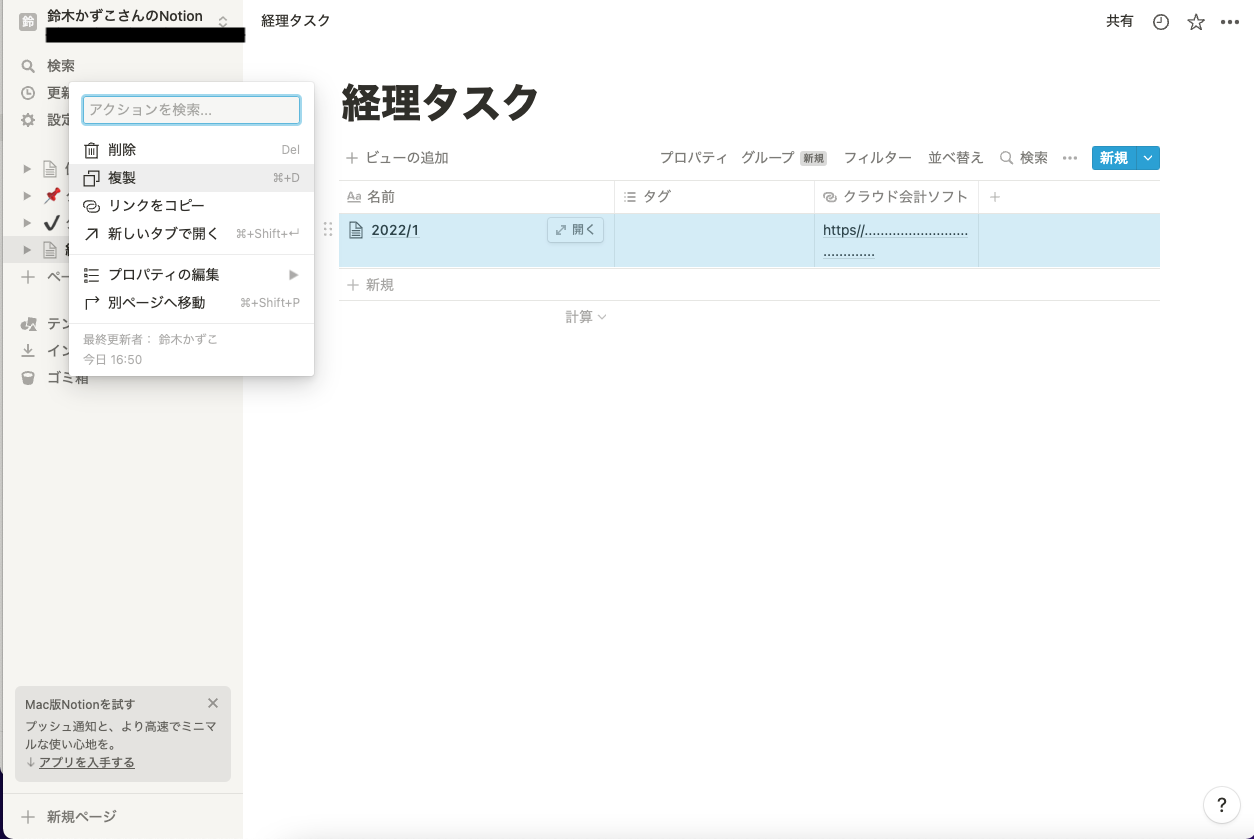This screenshot has width=1254, height=839.
Task: Follow the アプリを入手する link
Action: (86, 763)
